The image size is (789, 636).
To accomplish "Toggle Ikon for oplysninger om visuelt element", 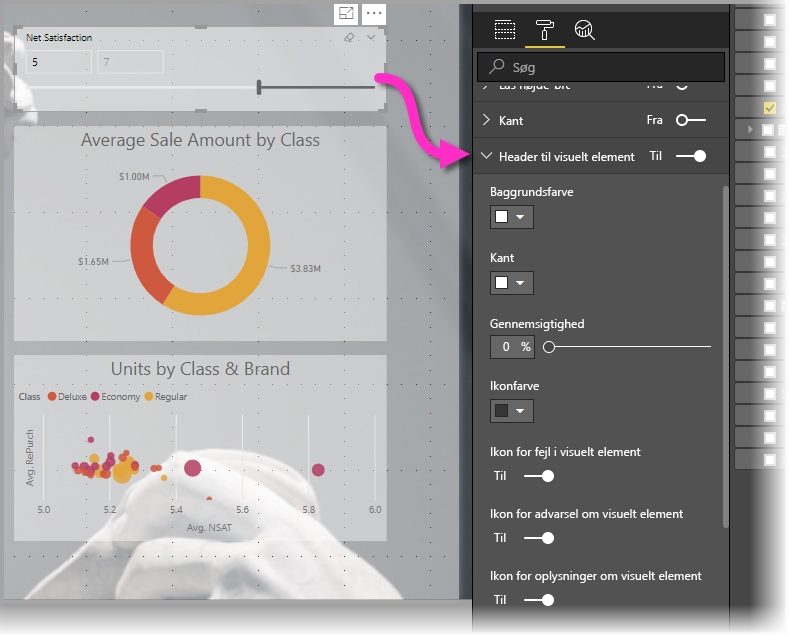I will [x=539, y=600].
